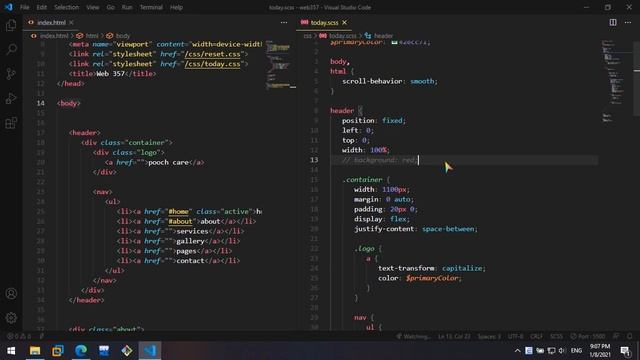Viewport: 640px width, 360px height.
Task: Click Port: 5500 Live Server status
Action: click(x=588, y=336)
